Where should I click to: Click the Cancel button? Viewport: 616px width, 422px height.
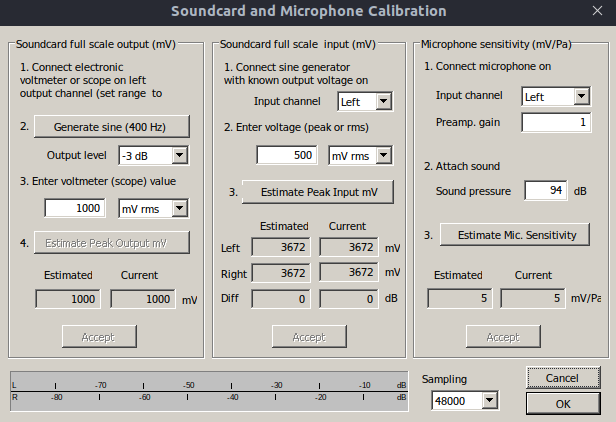pyautogui.click(x=563, y=378)
